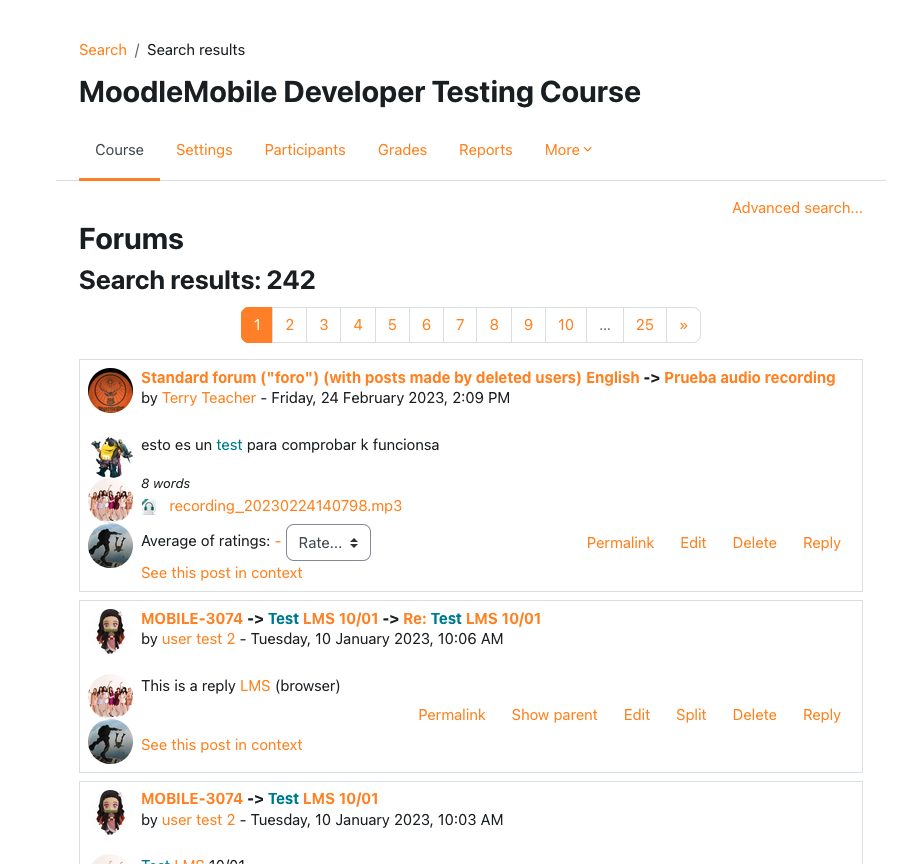Go to results page 3
902x864 pixels.
[324, 325]
